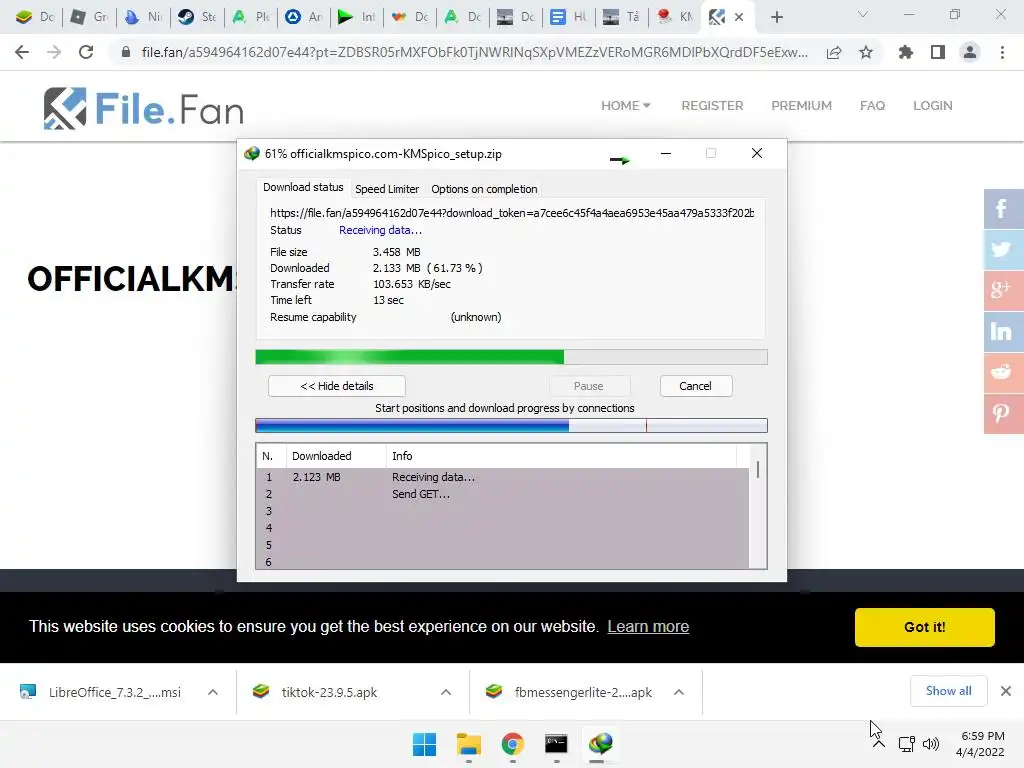The height and width of the screenshot is (768, 1024).
Task: Open Chrome profile avatar
Action: [x=970, y=52]
